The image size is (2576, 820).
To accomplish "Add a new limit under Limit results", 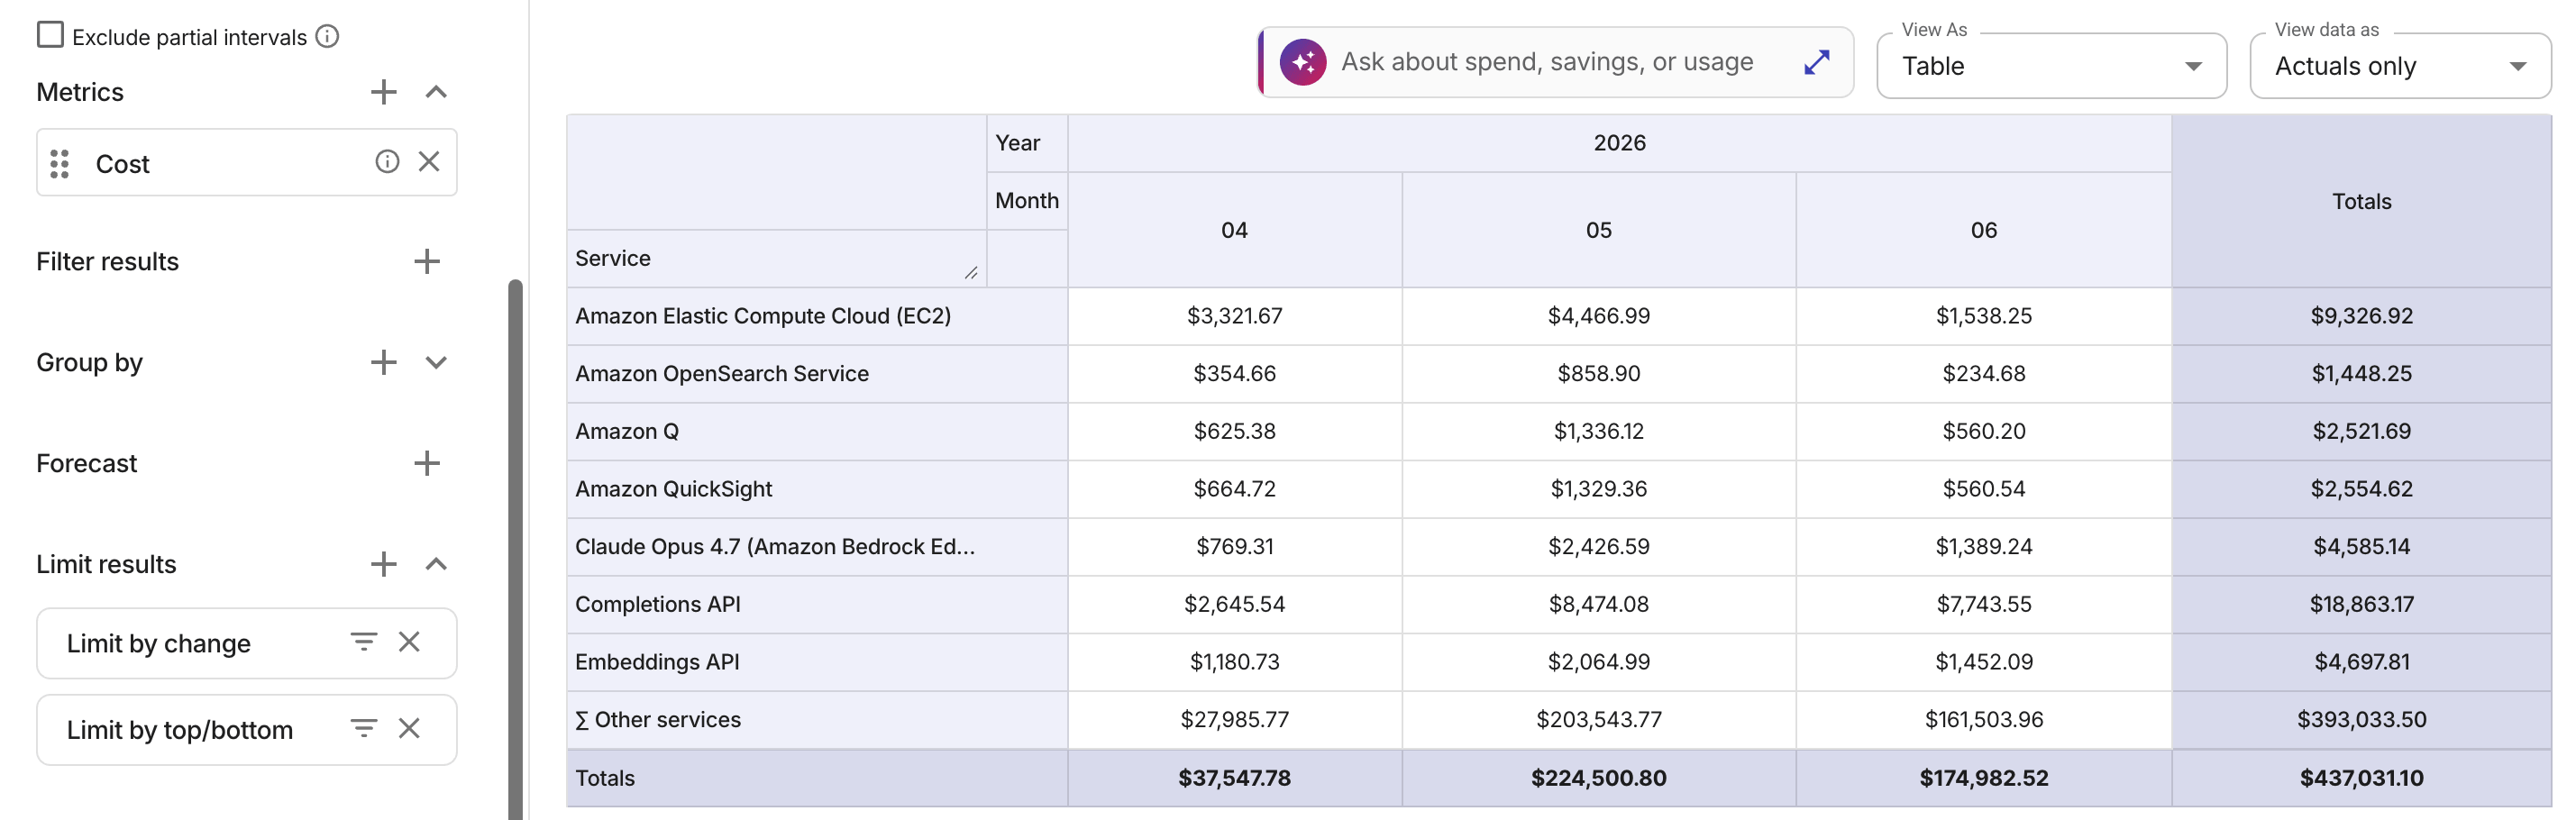I will 383,564.
